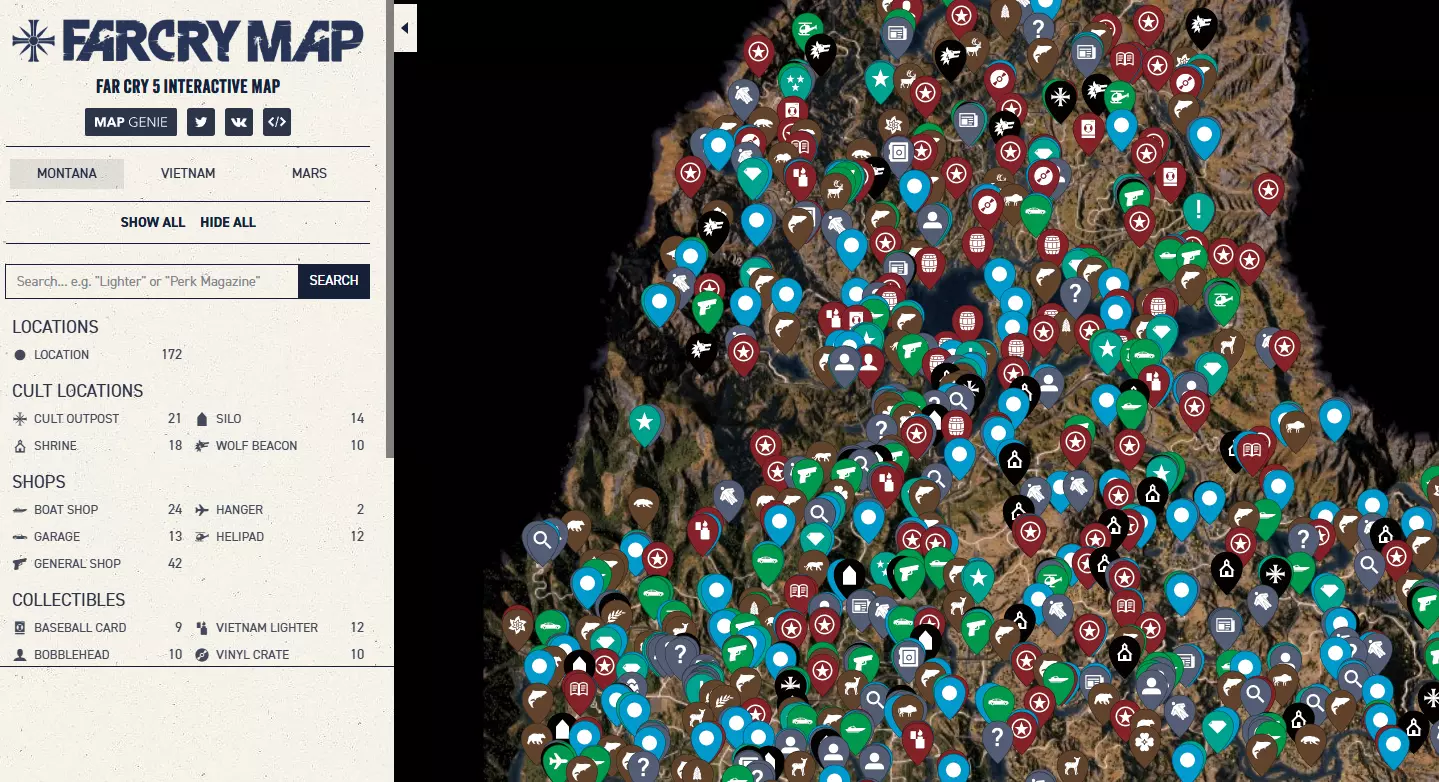Toggle Wolf Beacon markers
This screenshot has width=1439, height=782.
pos(280,446)
